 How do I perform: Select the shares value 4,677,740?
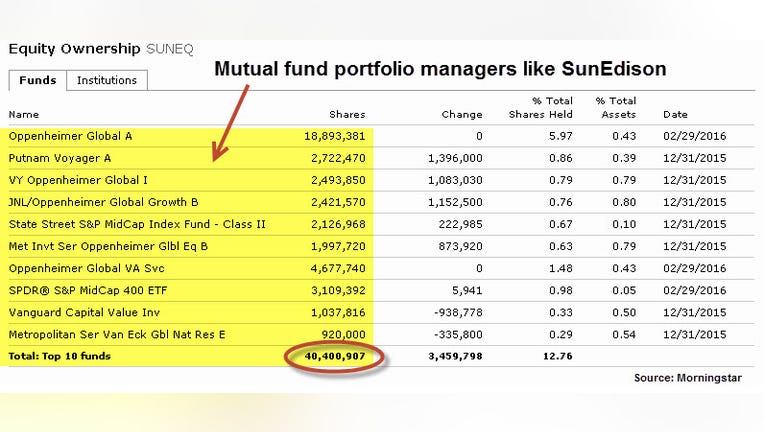(x=338, y=268)
